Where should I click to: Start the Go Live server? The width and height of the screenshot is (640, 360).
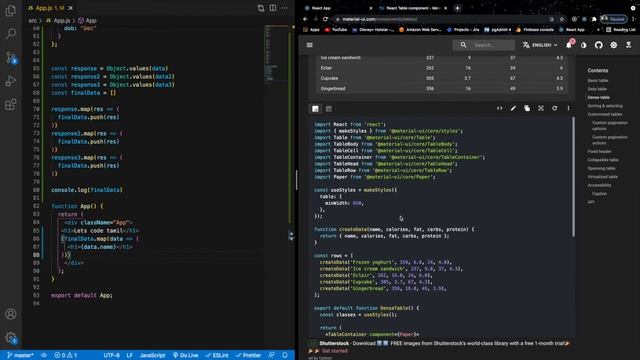click(x=185, y=356)
